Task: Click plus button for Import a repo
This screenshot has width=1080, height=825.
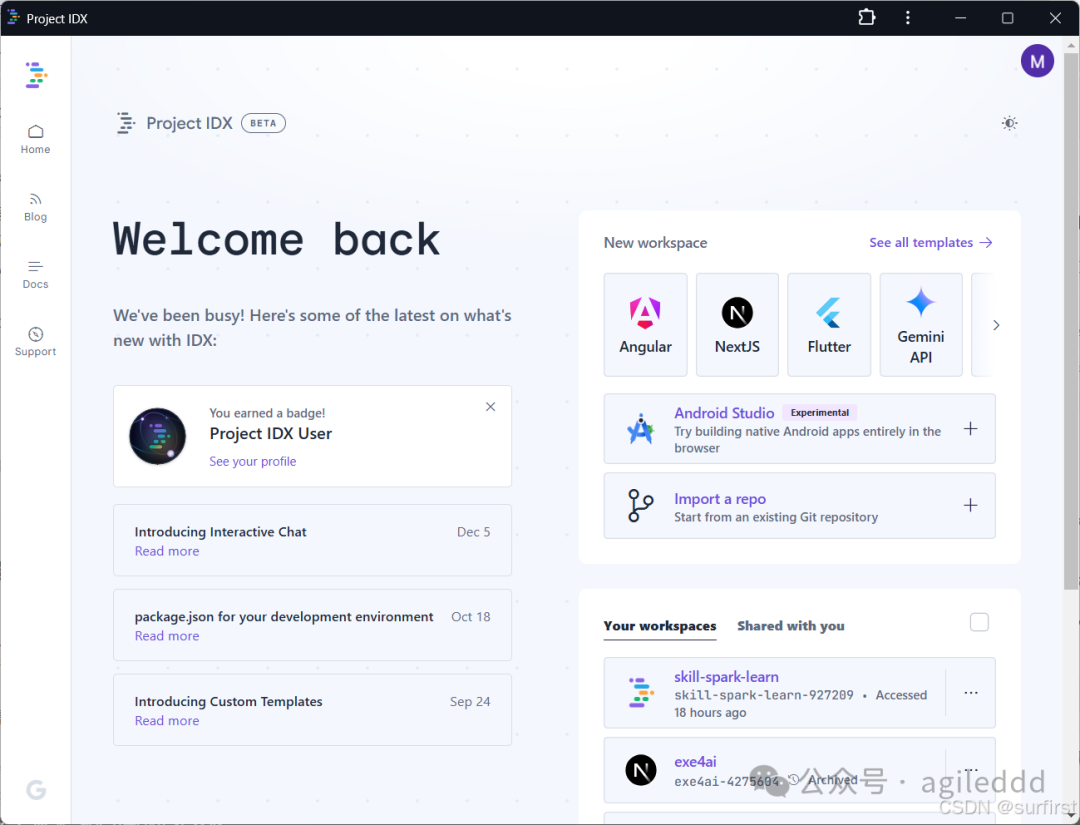Action: (x=970, y=505)
